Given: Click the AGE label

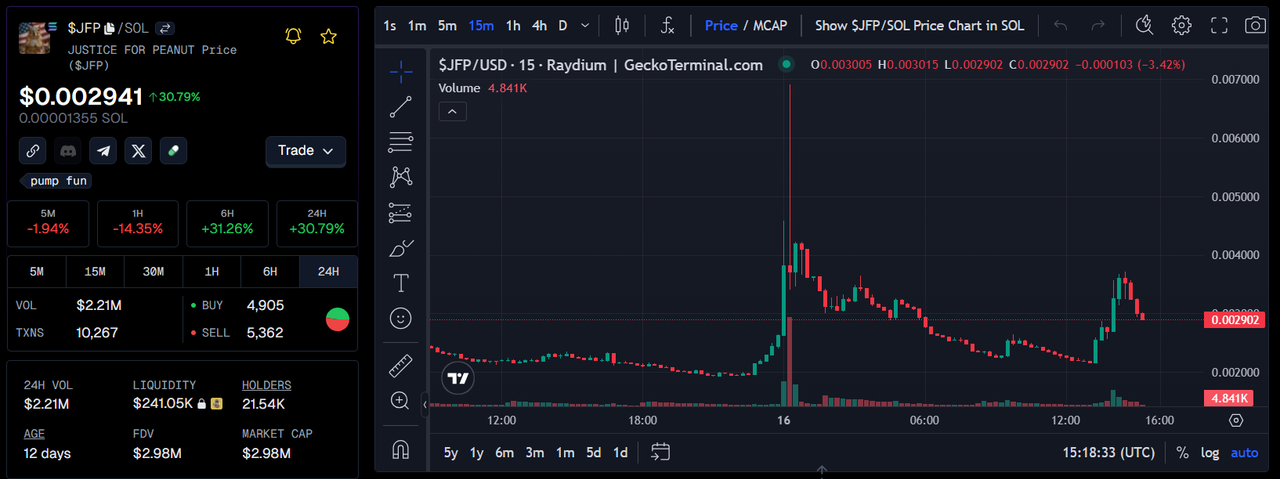Looking at the screenshot, I should click(34, 434).
